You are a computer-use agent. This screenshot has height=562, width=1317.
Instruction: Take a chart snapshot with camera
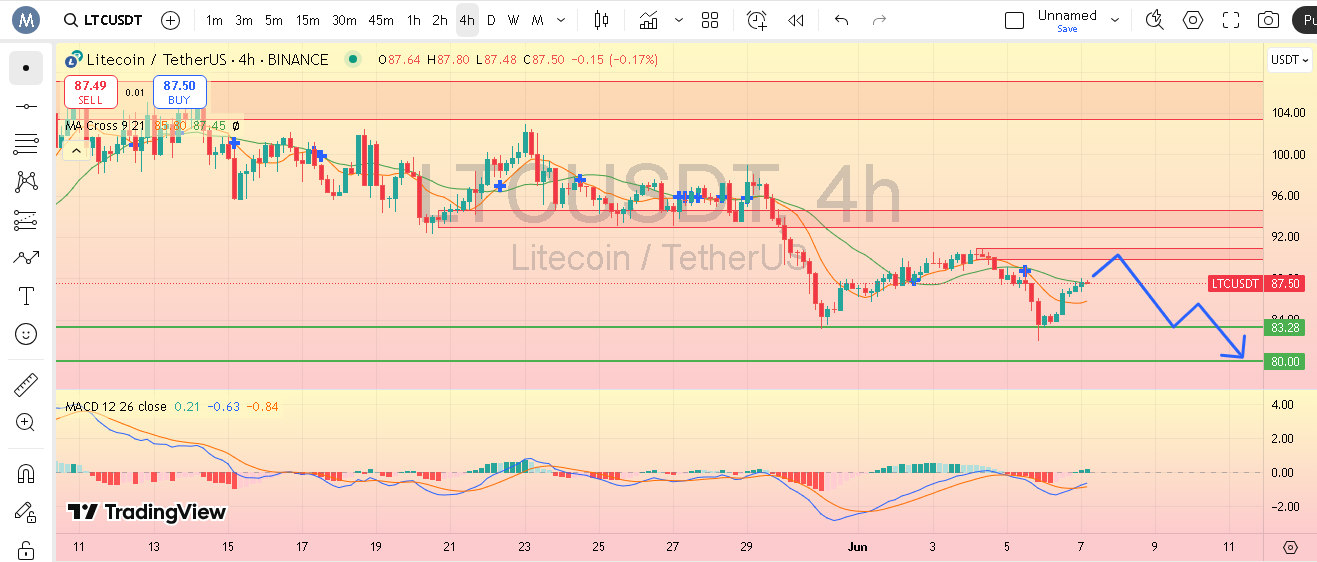click(x=1269, y=20)
